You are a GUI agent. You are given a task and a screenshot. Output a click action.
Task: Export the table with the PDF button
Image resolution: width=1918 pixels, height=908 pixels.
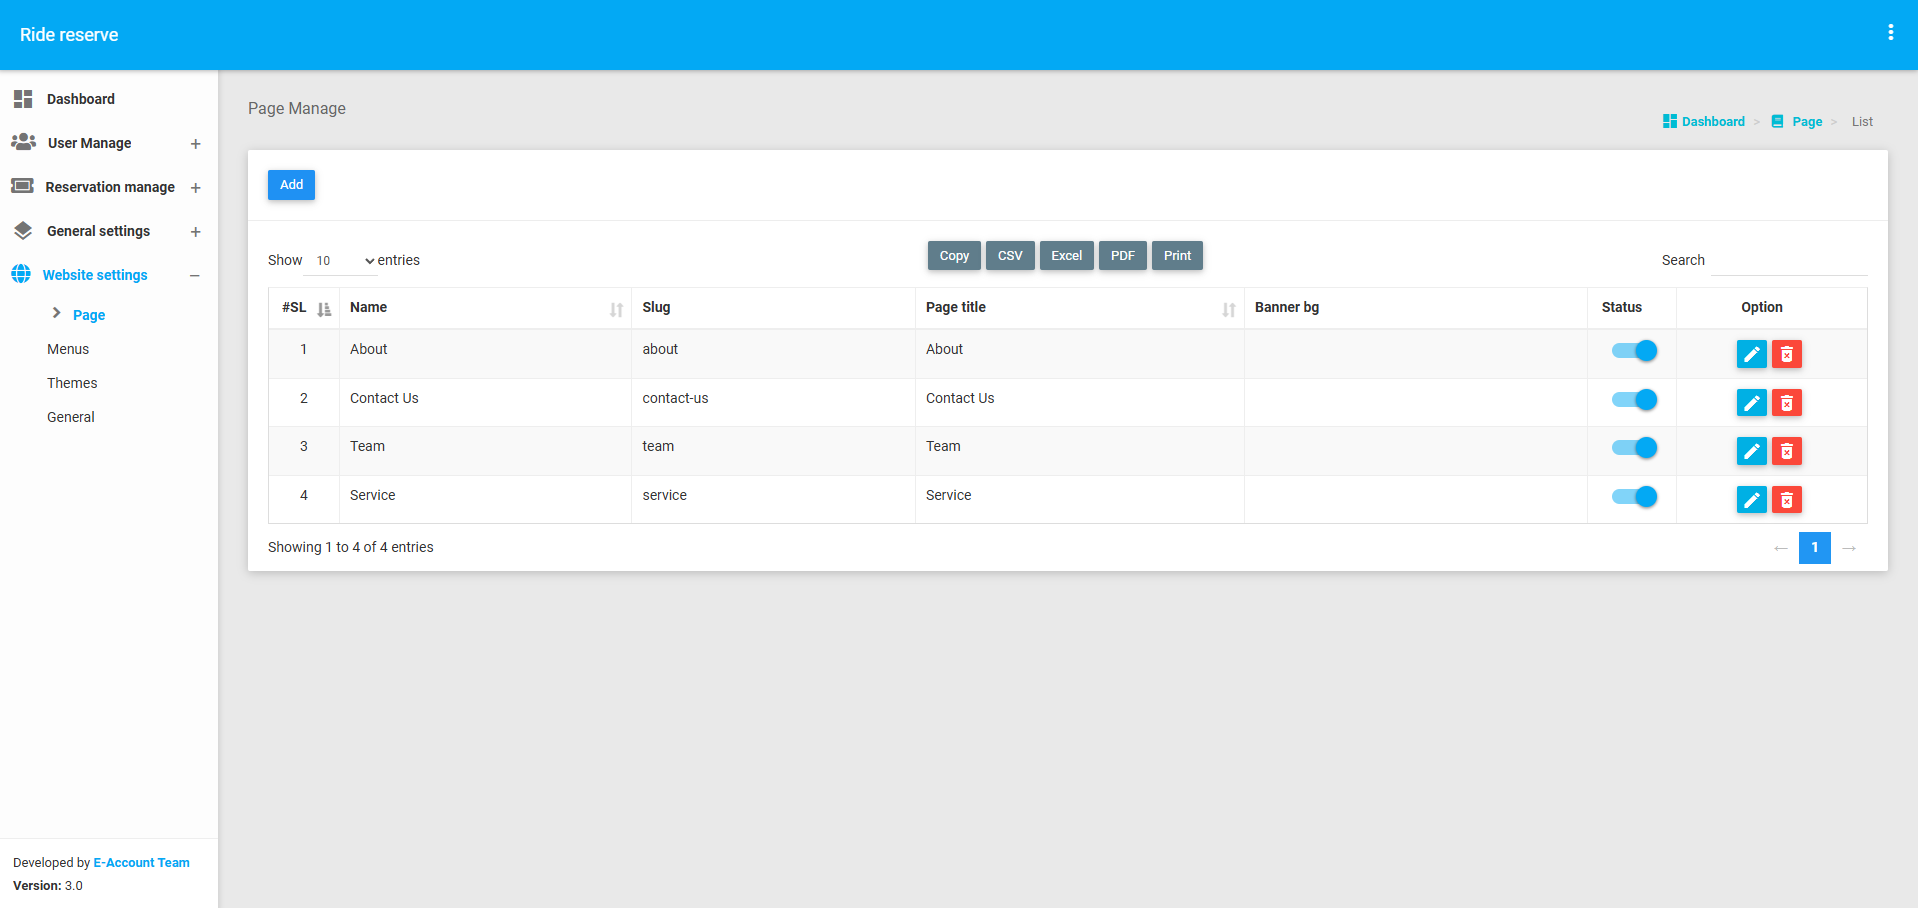pos(1122,256)
